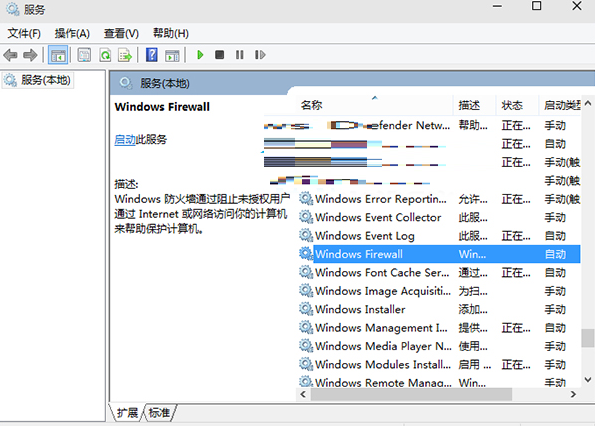Select the Windows Event Log service name
The width and height of the screenshot is (595, 426).
(x=365, y=236)
